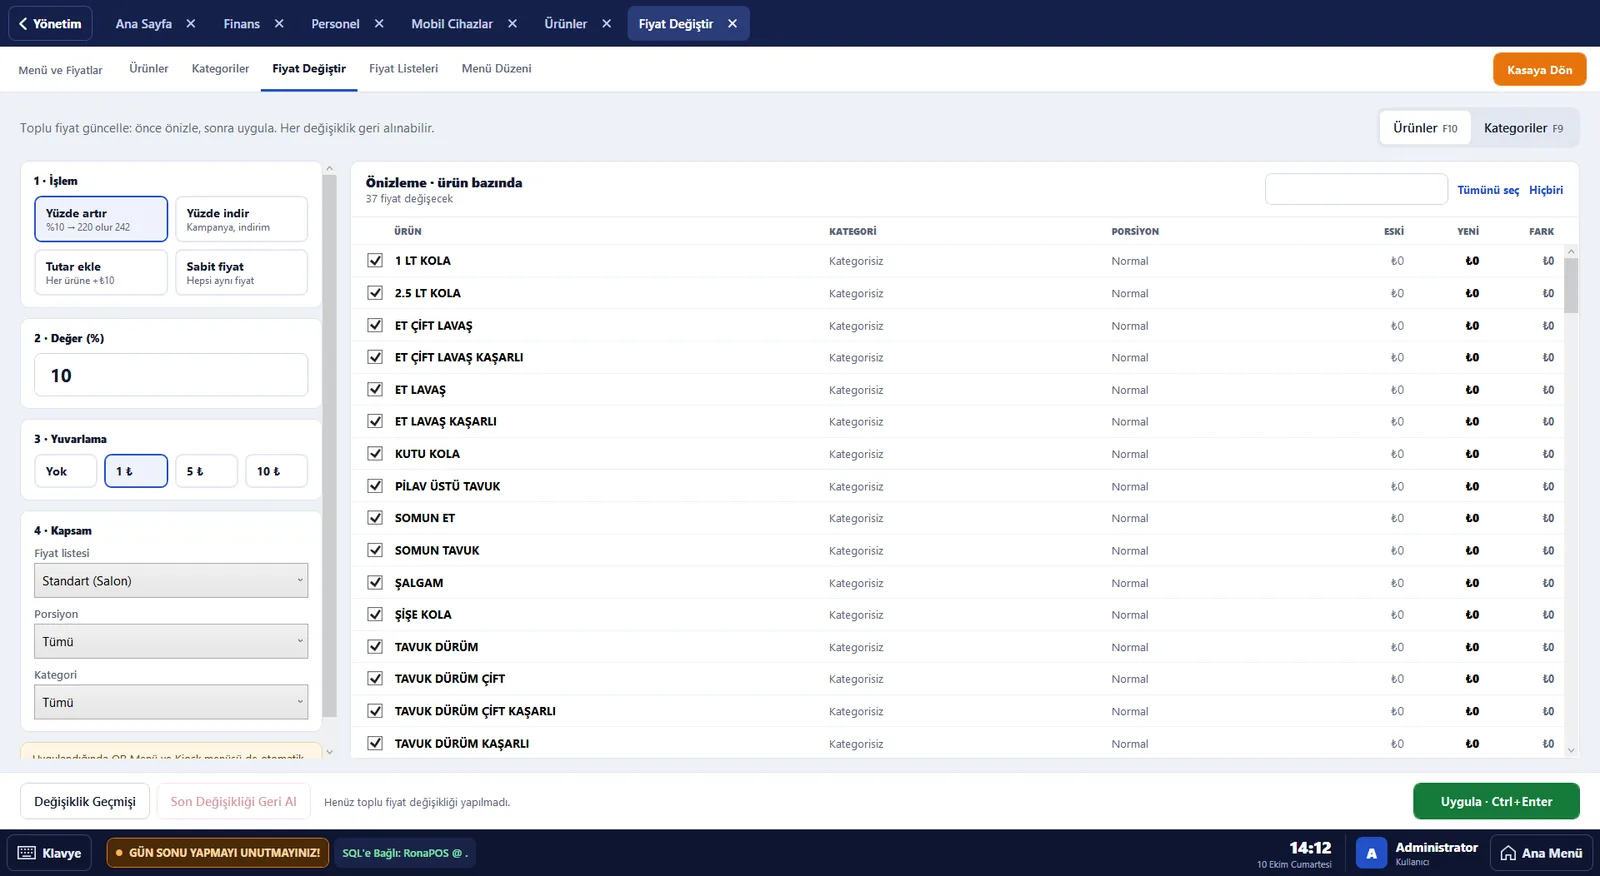Image resolution: width=1600 pixels, height=876 pixels.
Task: Select the Sabit fiyat operation
Action: (x=241, y=272)
